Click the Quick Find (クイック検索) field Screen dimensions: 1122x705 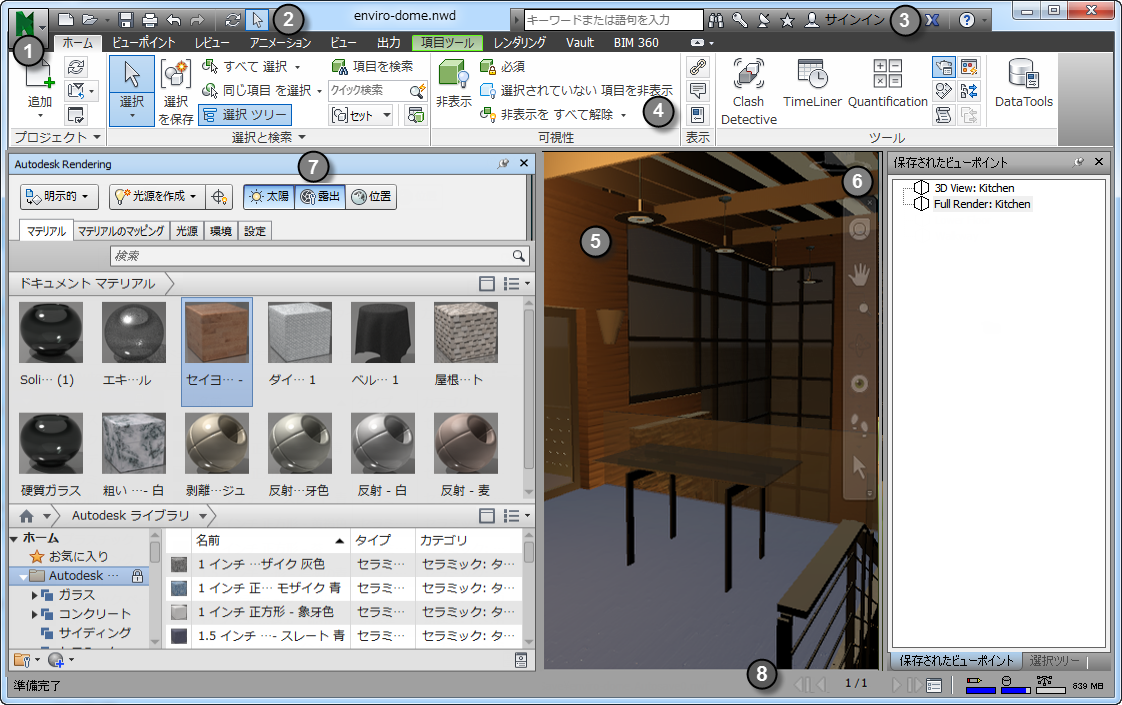(377, 91)
